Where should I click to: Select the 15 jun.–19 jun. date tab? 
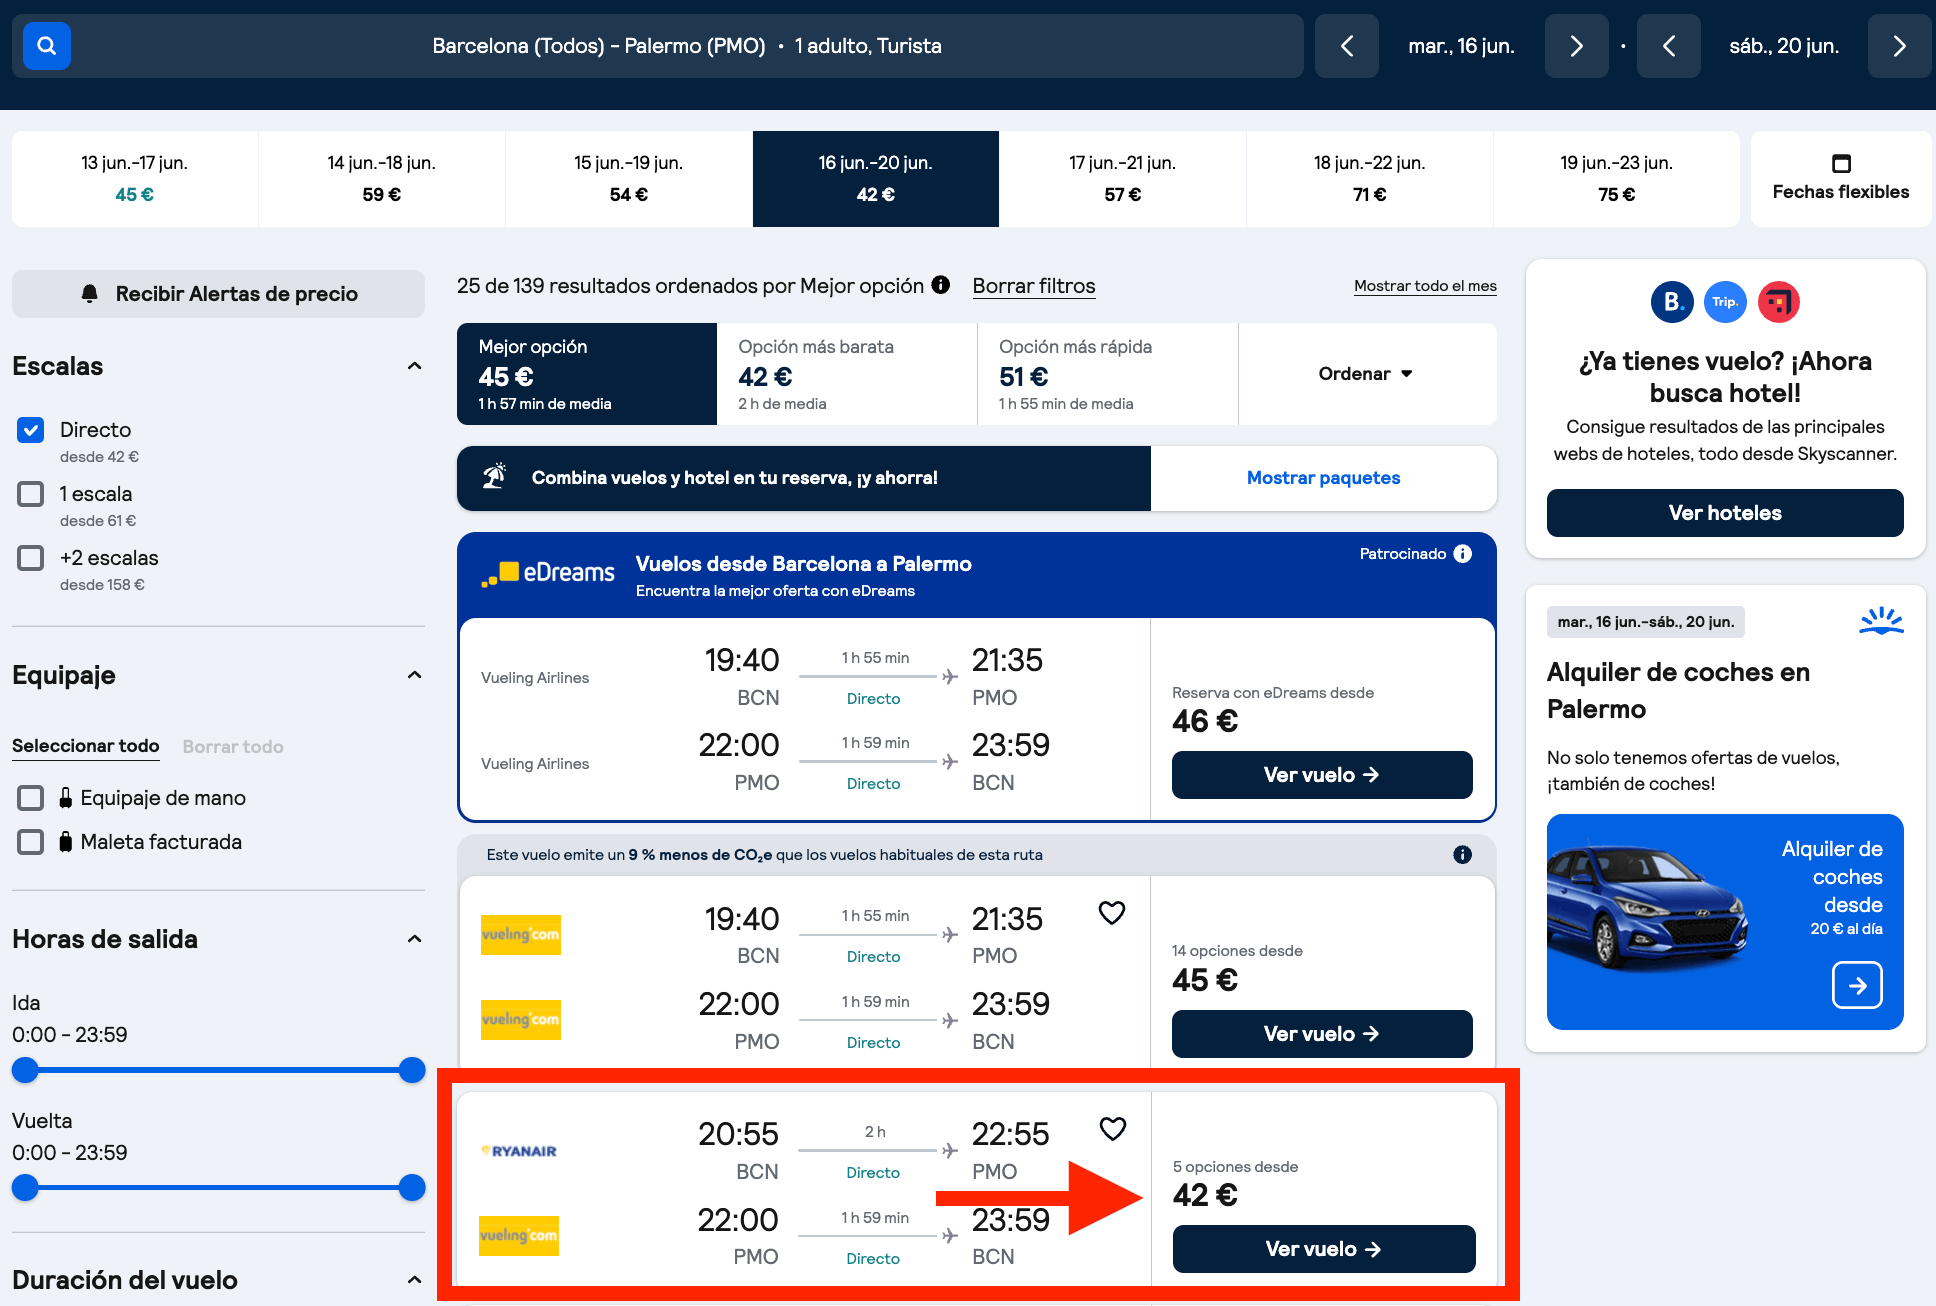(x=629, y=179)
